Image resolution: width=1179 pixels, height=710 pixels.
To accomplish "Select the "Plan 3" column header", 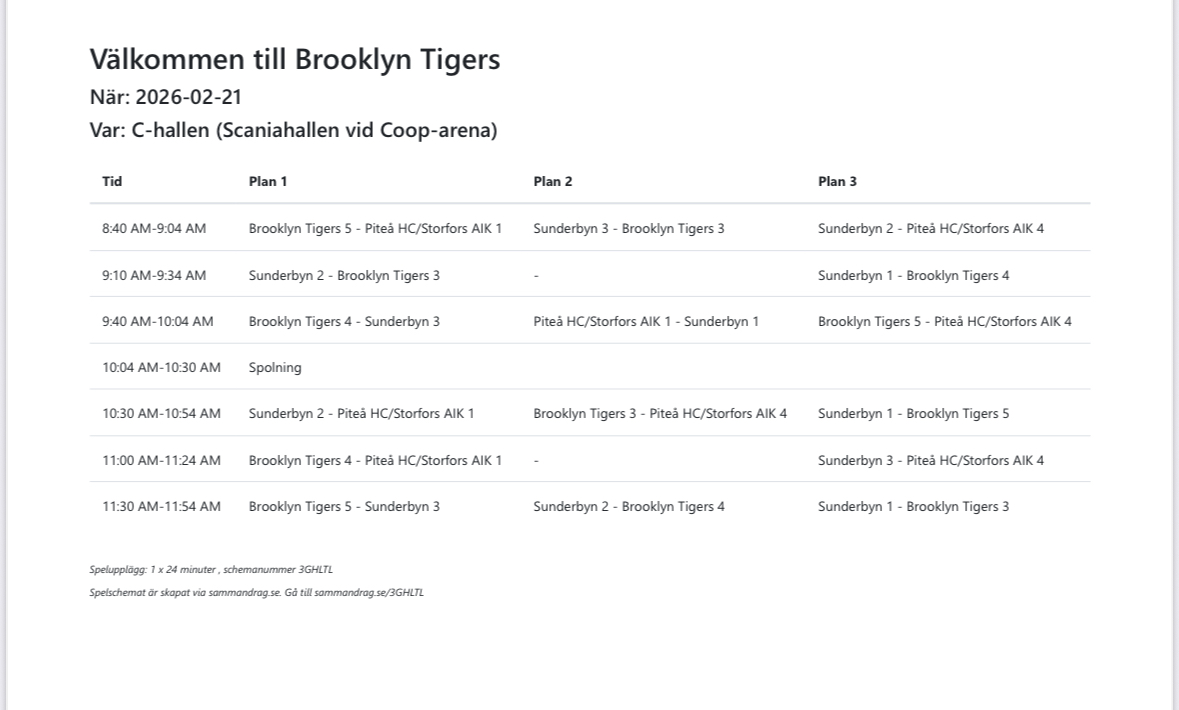I will click(837, 182).
